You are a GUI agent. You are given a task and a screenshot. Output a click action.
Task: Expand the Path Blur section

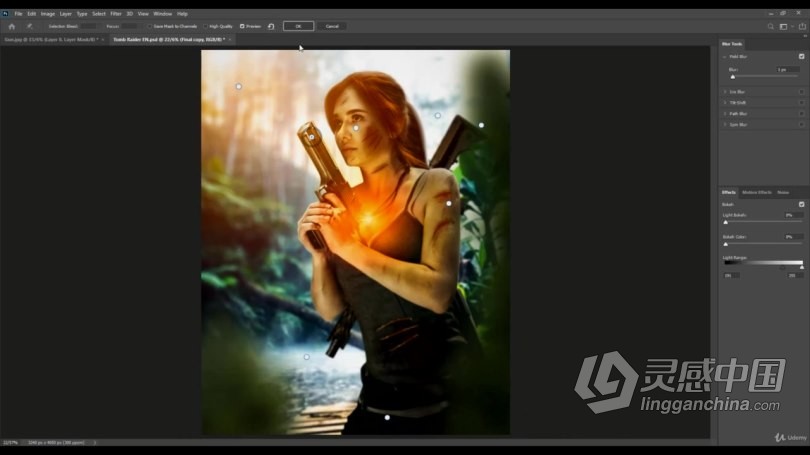pyautogui.click(x=725, y=114)
